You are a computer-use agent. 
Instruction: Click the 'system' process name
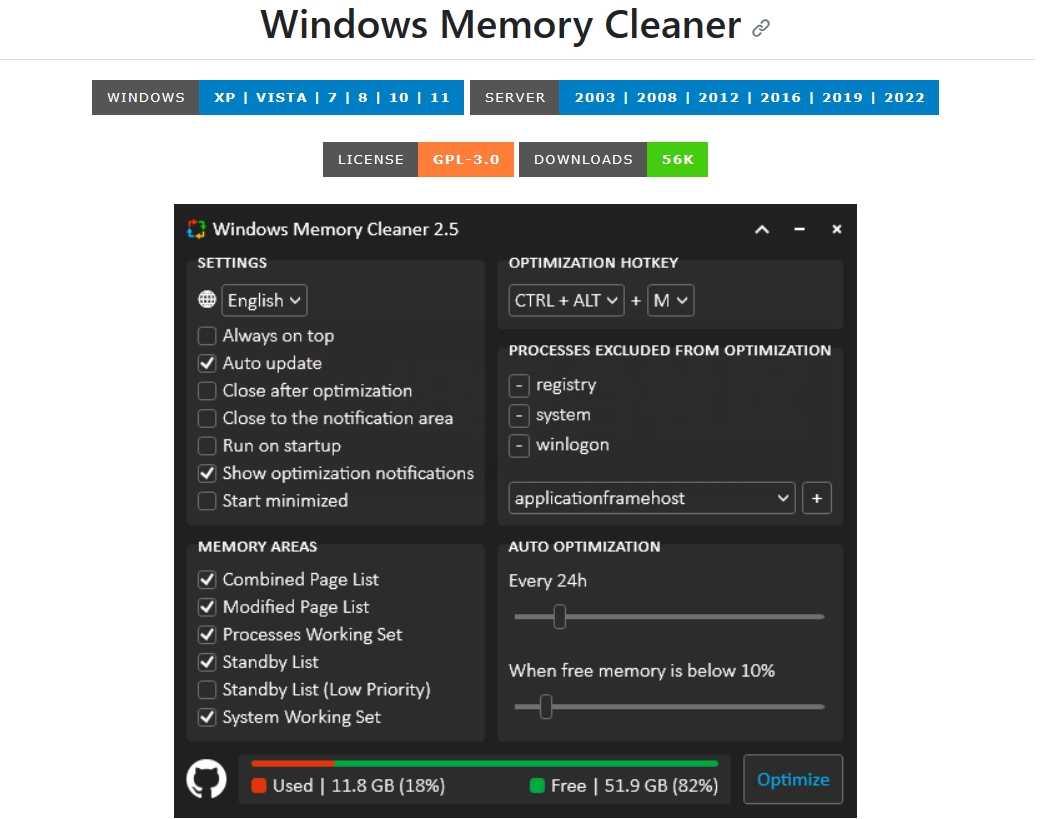click(x=563, y=415)
